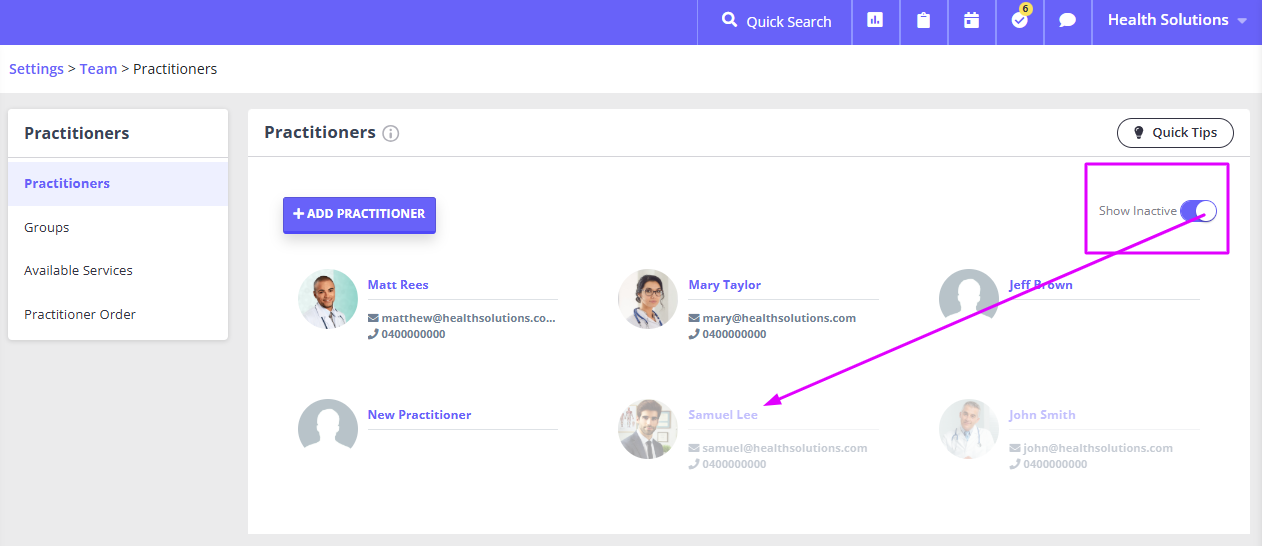Go to Practitioner Order in sidebar
The width and height of the screenshot is (1262, 546).
pyautogui.click(x=80, y=314)
